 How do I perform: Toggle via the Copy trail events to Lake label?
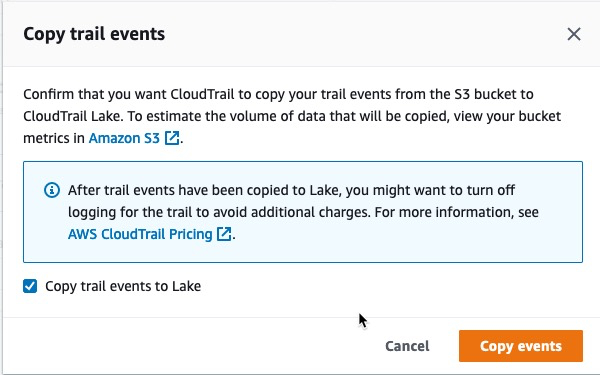click(123, 286)
